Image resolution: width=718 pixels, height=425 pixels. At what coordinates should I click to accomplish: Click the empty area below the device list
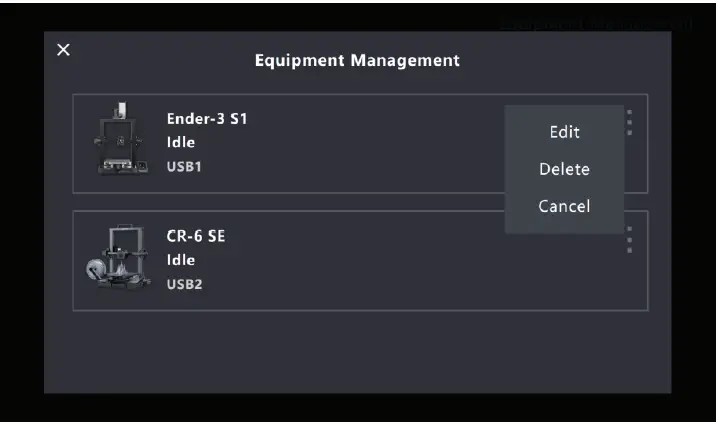click(x=358, y=350)
